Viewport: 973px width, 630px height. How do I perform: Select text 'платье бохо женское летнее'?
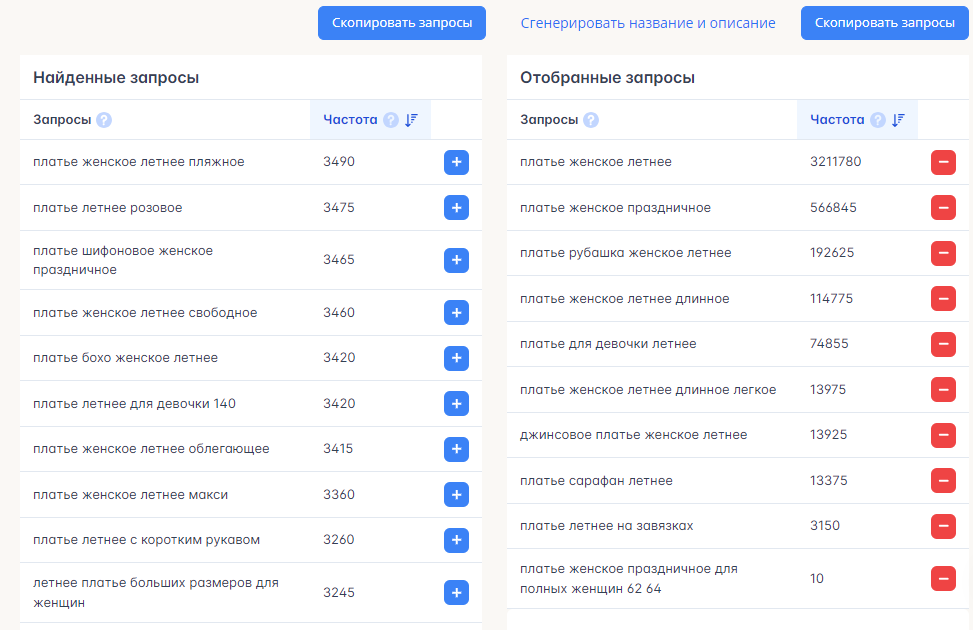tap(125, 358)
